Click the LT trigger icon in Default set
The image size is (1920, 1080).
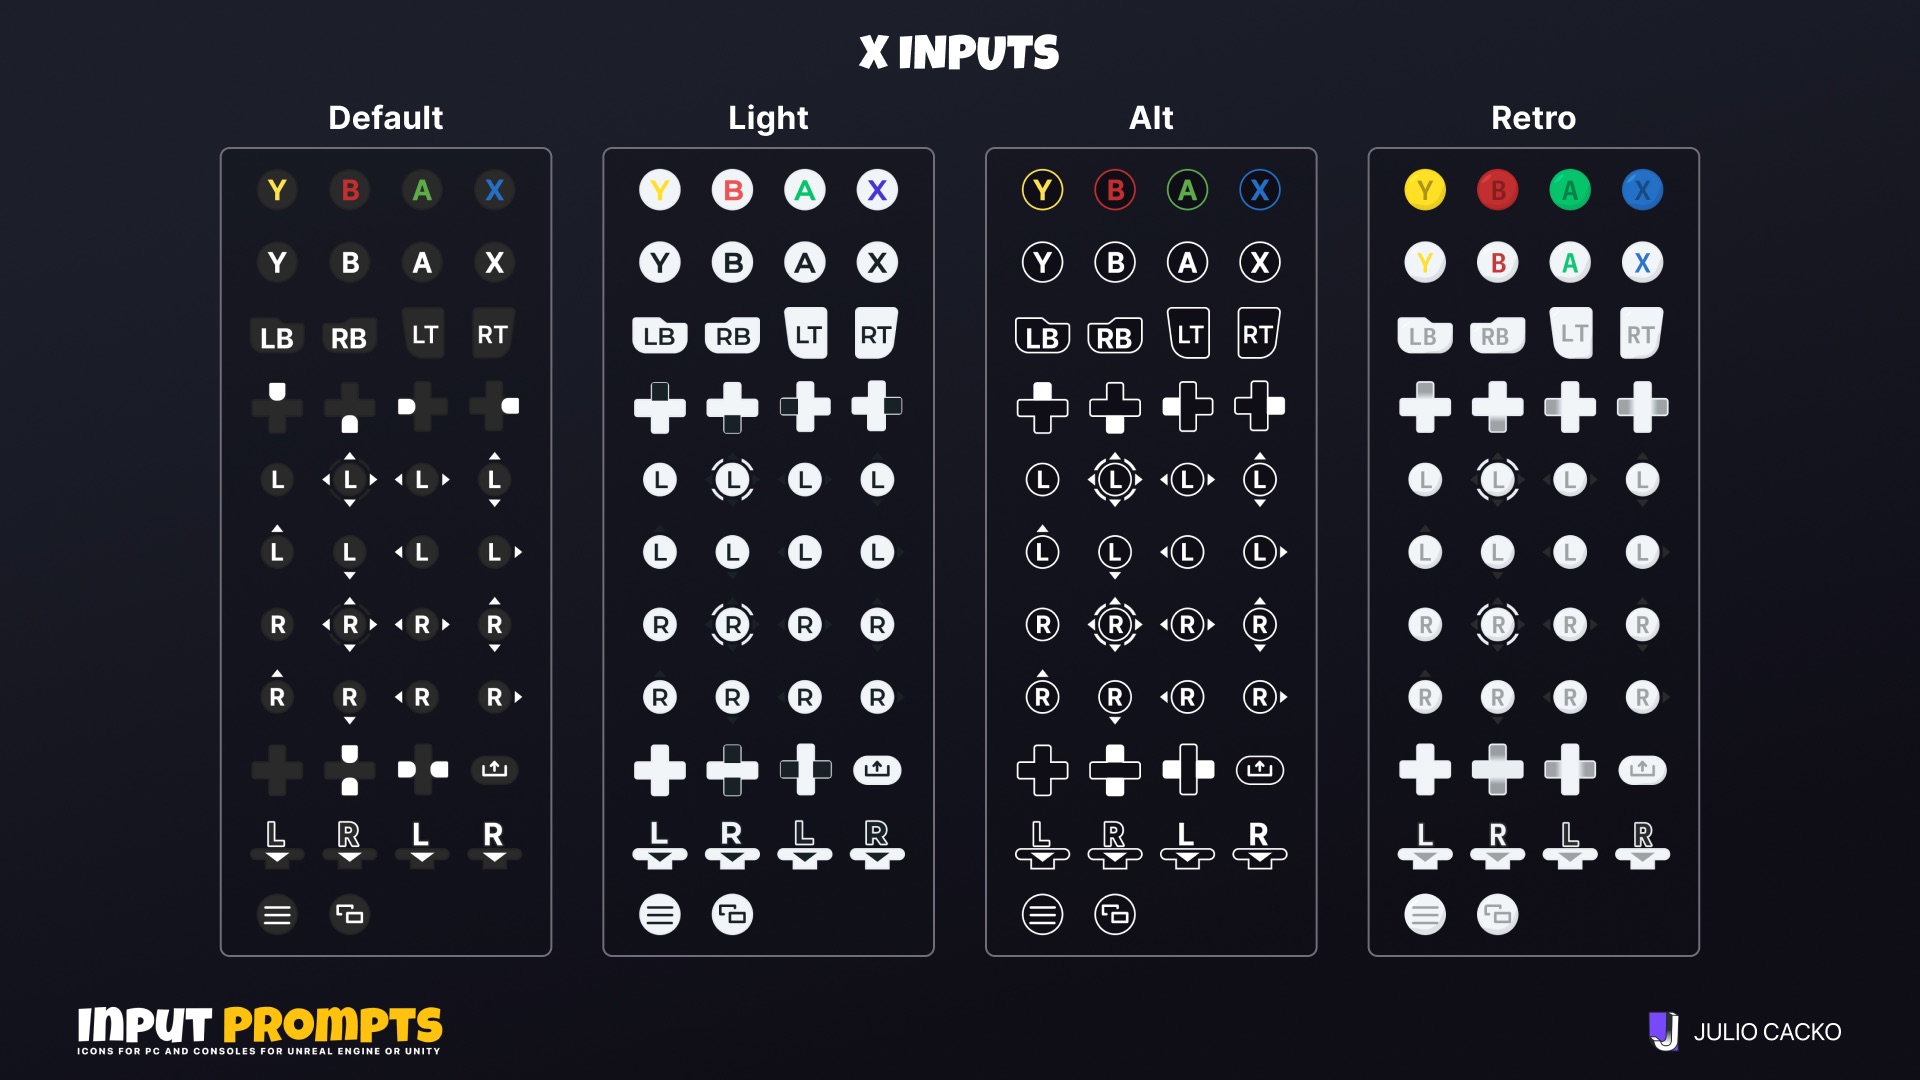click(x=424, y=334)
